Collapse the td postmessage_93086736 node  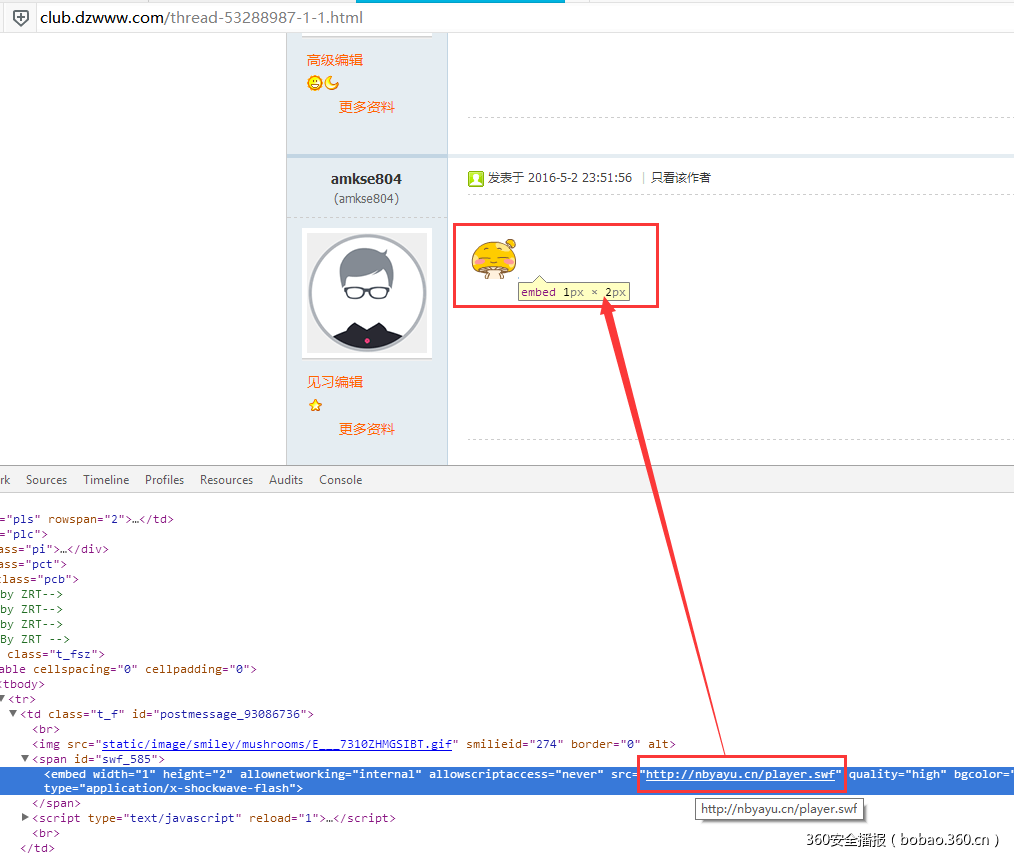(13, 714)
